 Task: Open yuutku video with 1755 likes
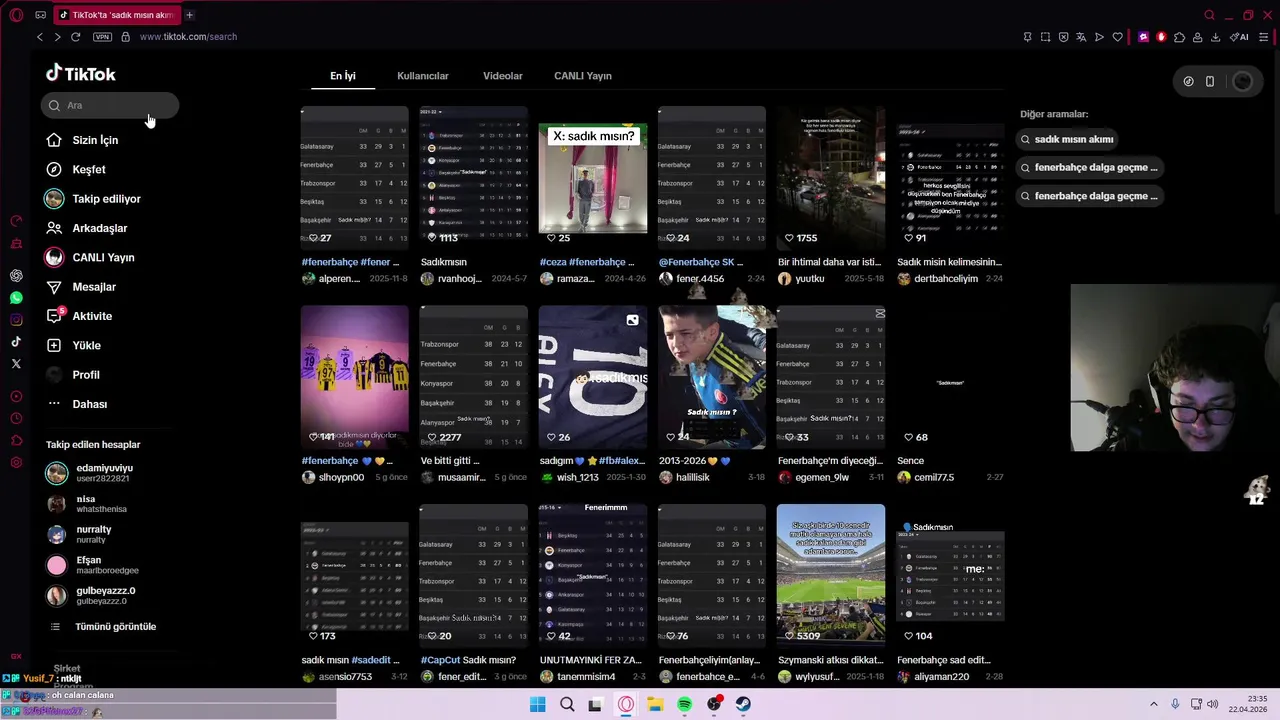coord(831,178)
